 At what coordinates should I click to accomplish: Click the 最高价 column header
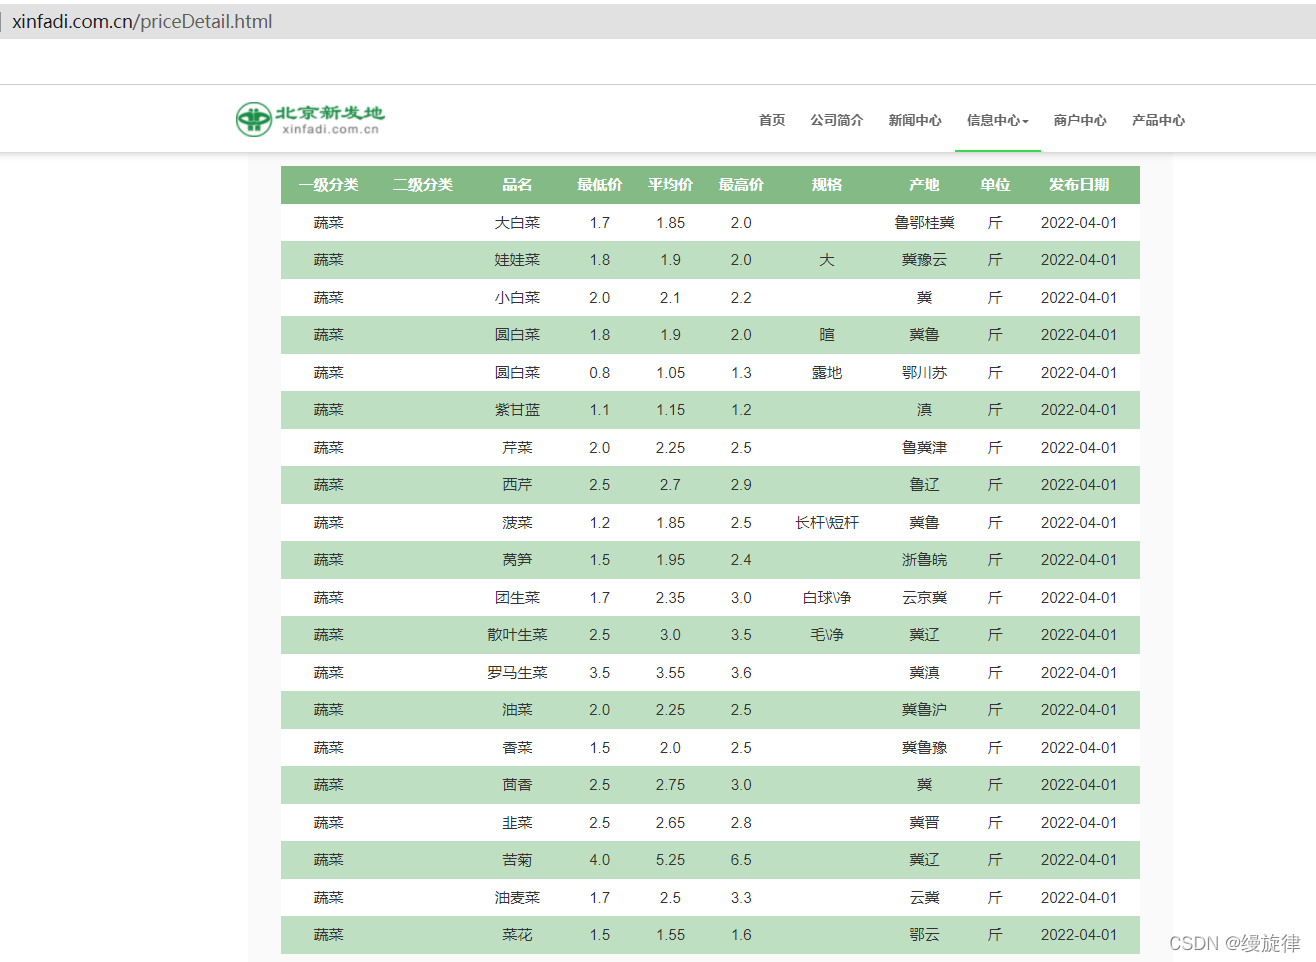pyautogui.click(x=741, y=185)
